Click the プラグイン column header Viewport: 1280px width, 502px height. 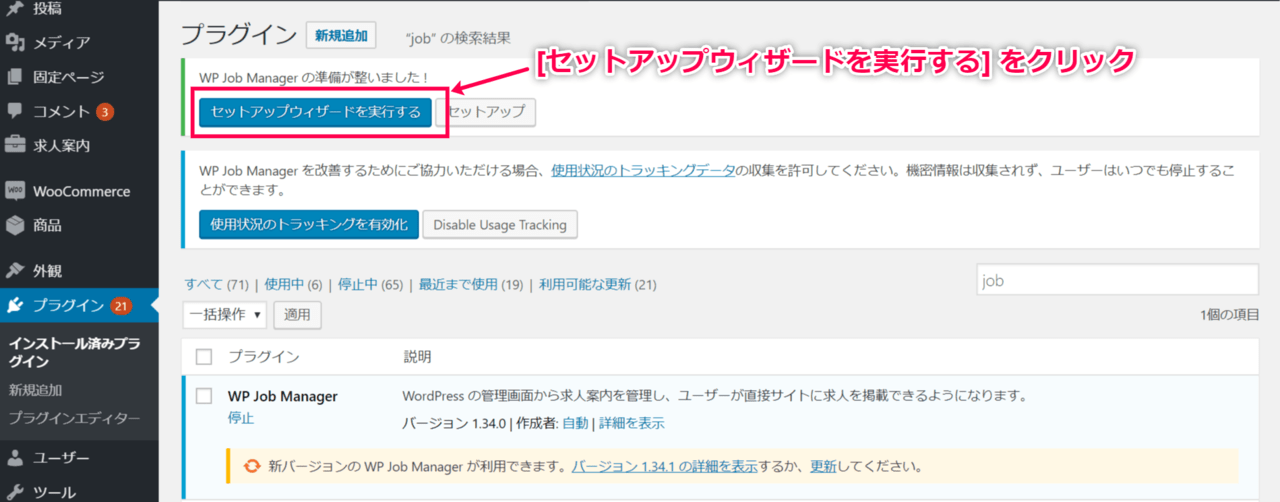pos(264,357)
